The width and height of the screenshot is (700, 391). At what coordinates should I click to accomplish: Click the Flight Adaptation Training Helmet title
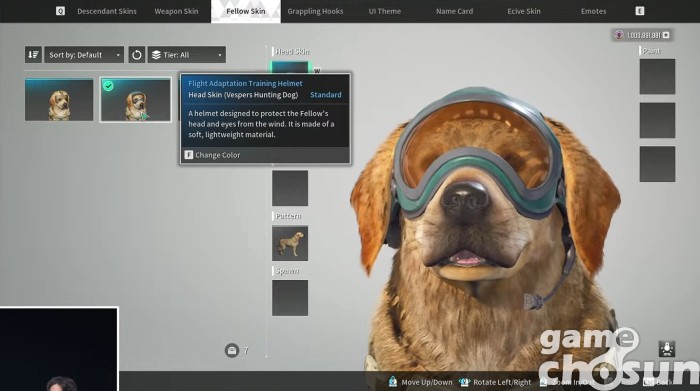tap(245, 83)
